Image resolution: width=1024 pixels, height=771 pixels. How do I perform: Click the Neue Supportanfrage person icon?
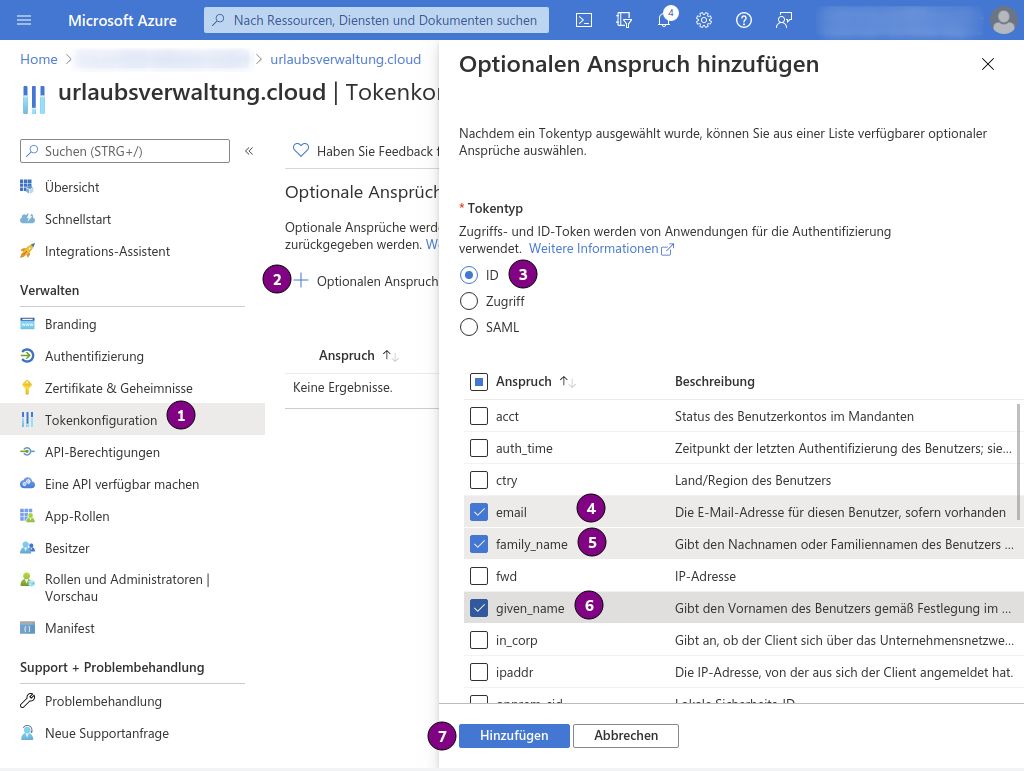27,732
